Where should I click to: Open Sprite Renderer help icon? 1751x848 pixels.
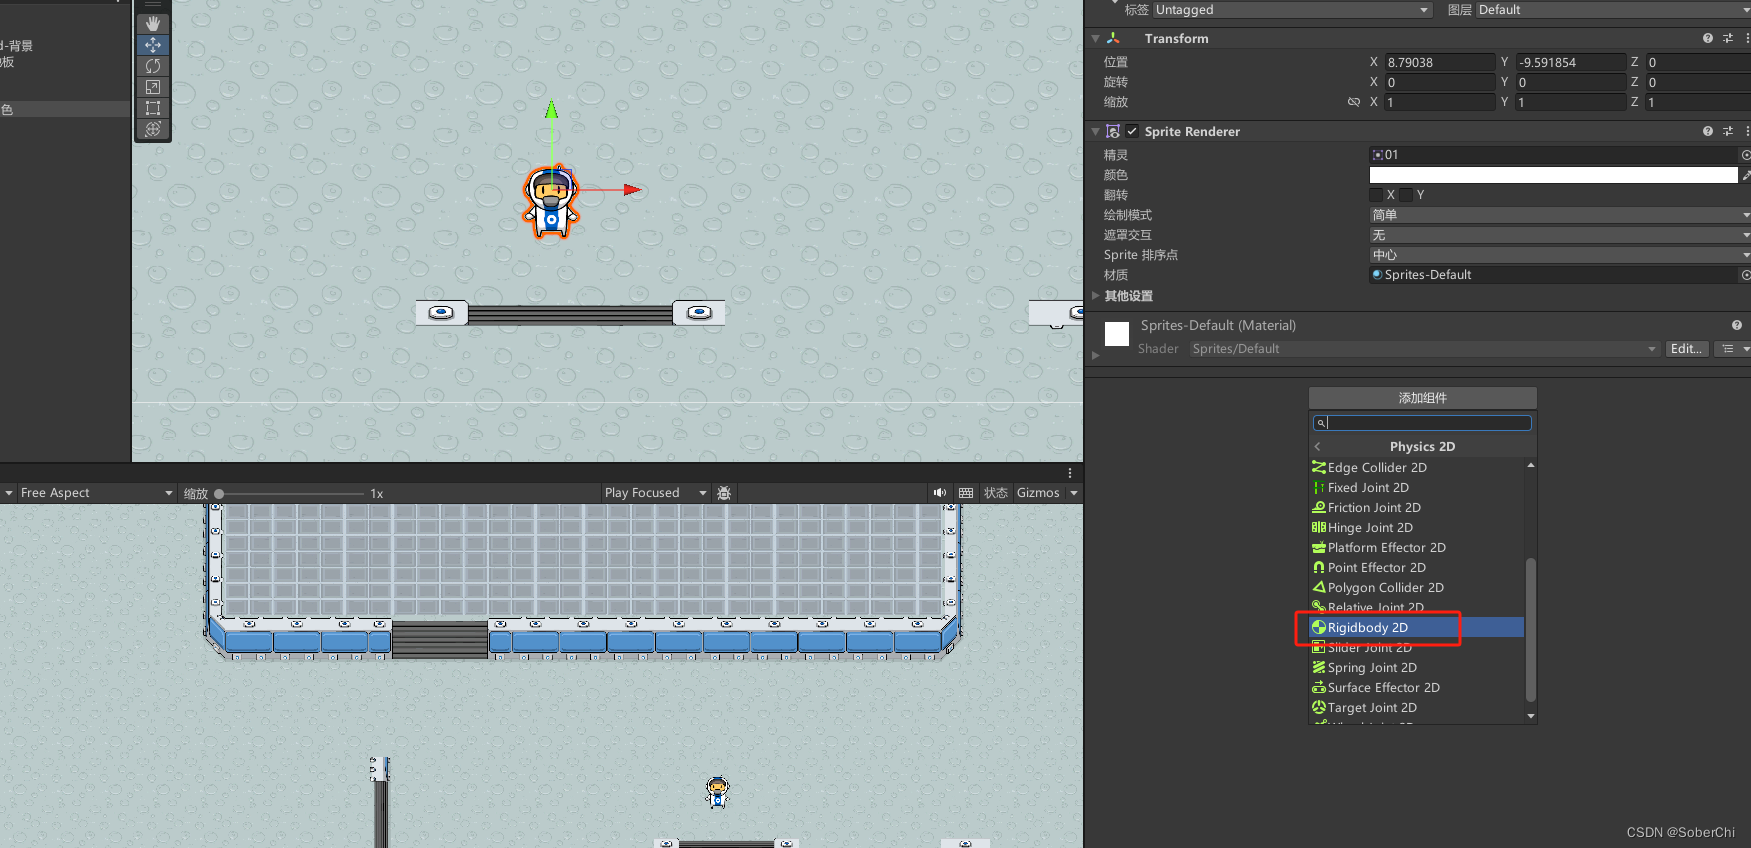(x=1708, y=131)
